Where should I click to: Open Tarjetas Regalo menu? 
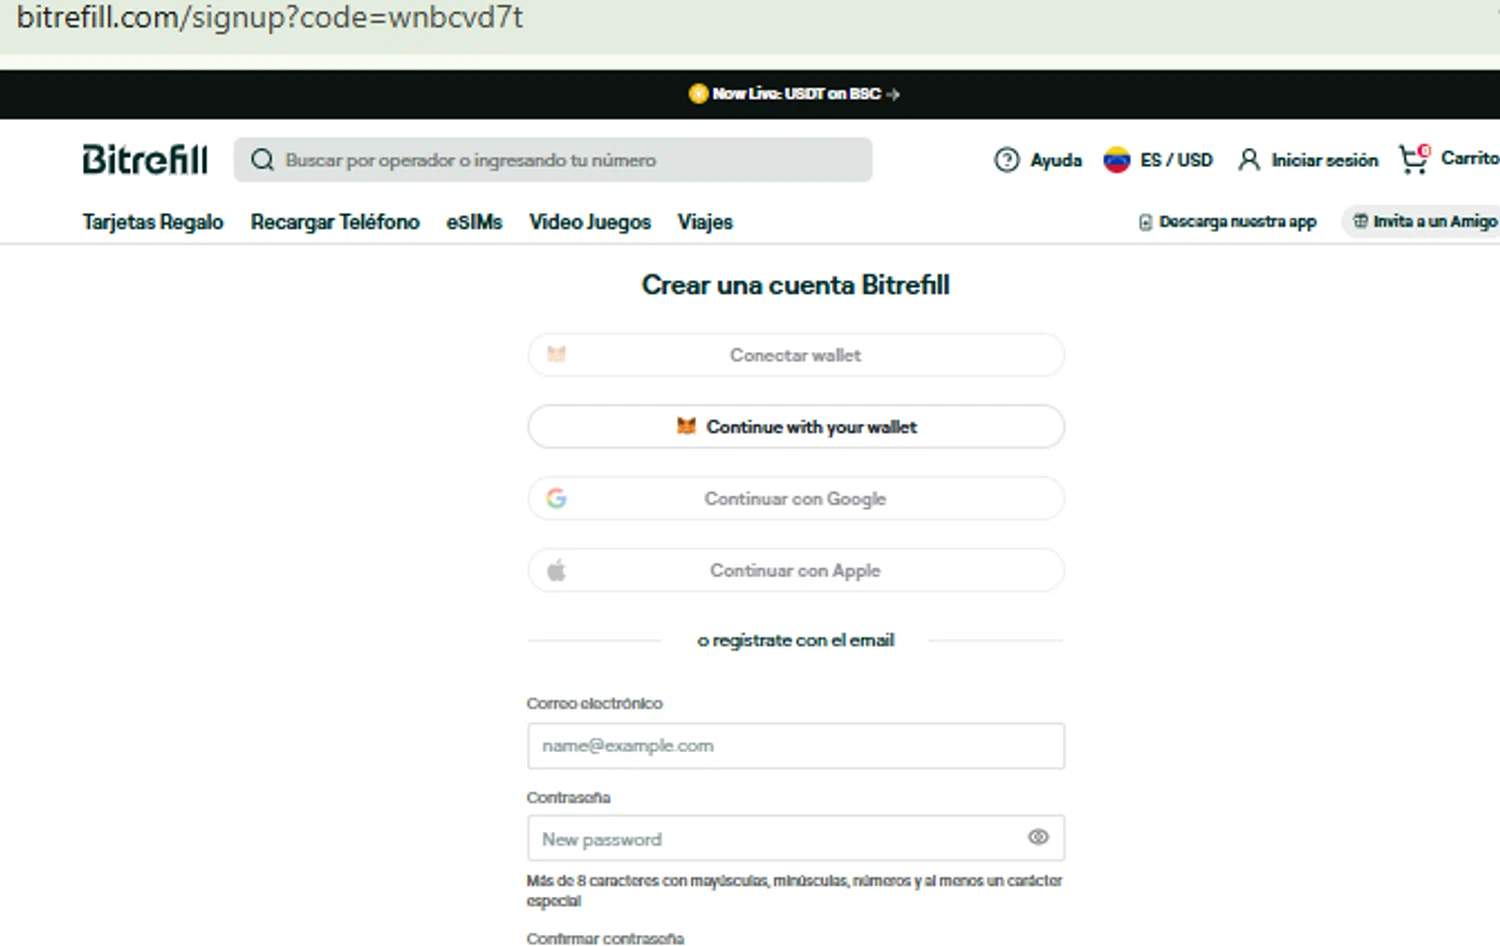[153, 222]
